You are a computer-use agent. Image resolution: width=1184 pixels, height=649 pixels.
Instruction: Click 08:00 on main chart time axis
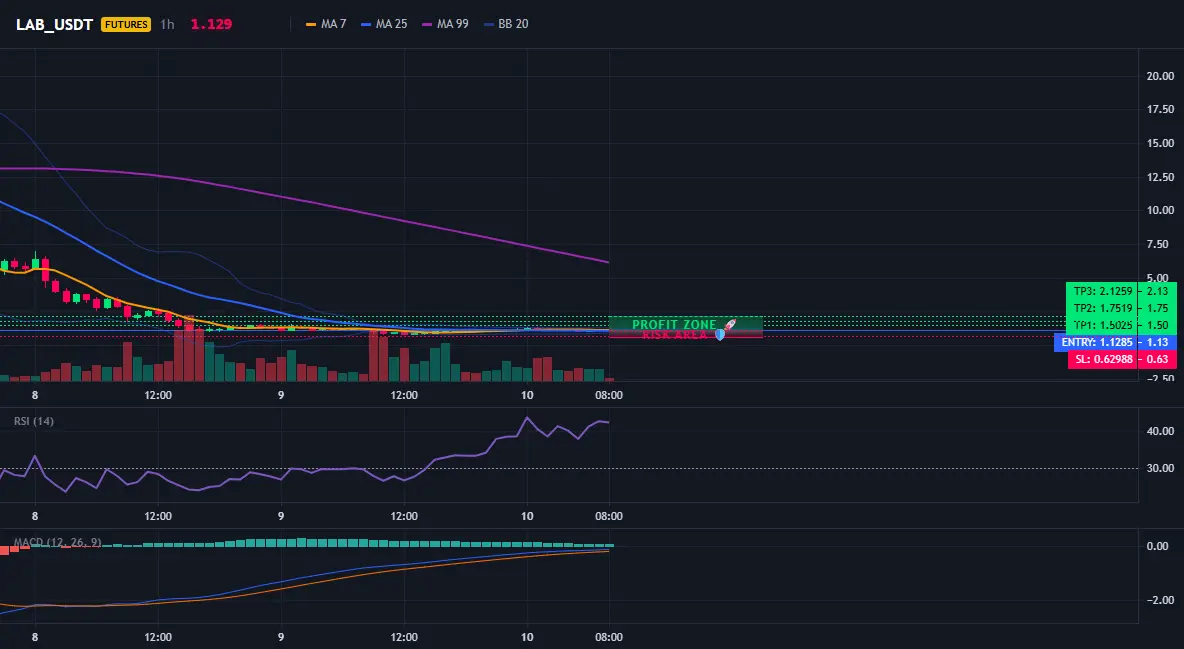tap(609, 395)
